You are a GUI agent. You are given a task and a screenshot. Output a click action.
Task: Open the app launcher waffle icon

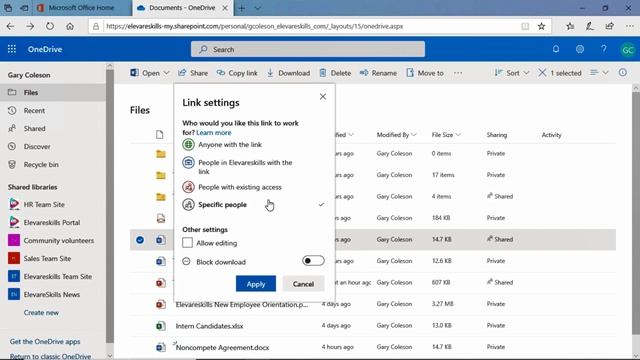click(12, 49)
